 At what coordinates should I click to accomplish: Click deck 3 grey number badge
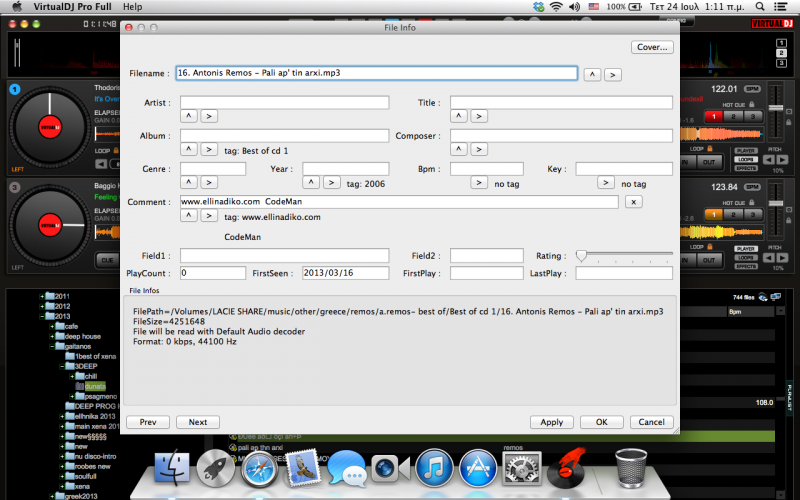(x=14, y=187)
